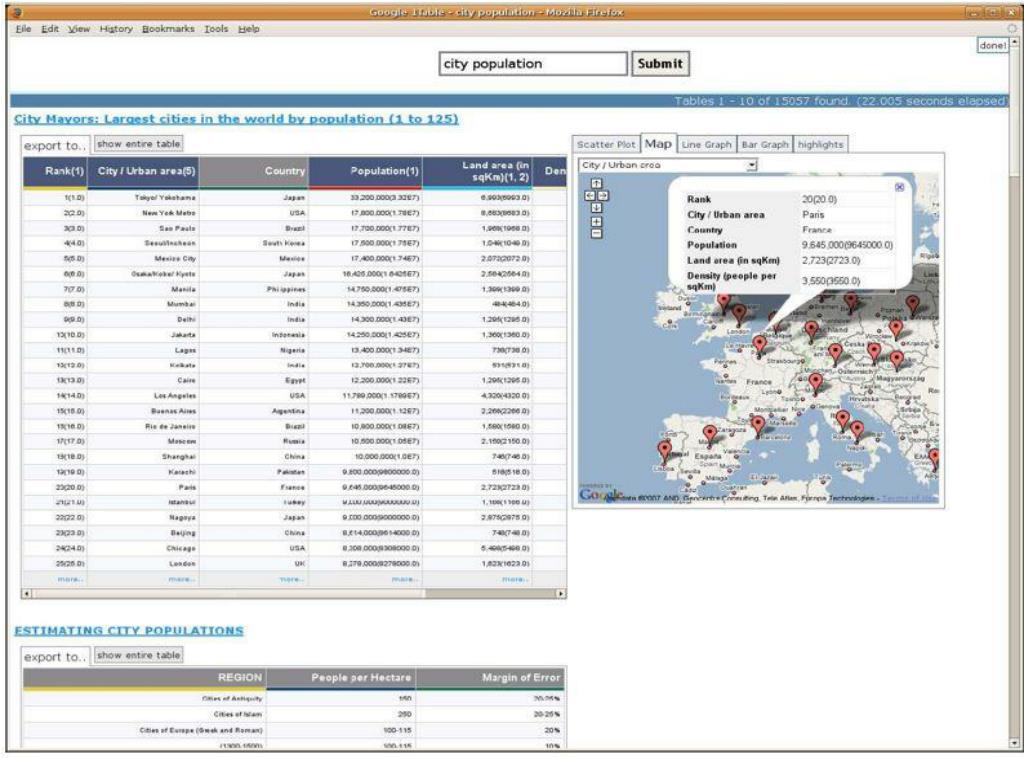Switch to the Scatter Plot tab
The image size is (1024, 768).
[x=606, y=145]
